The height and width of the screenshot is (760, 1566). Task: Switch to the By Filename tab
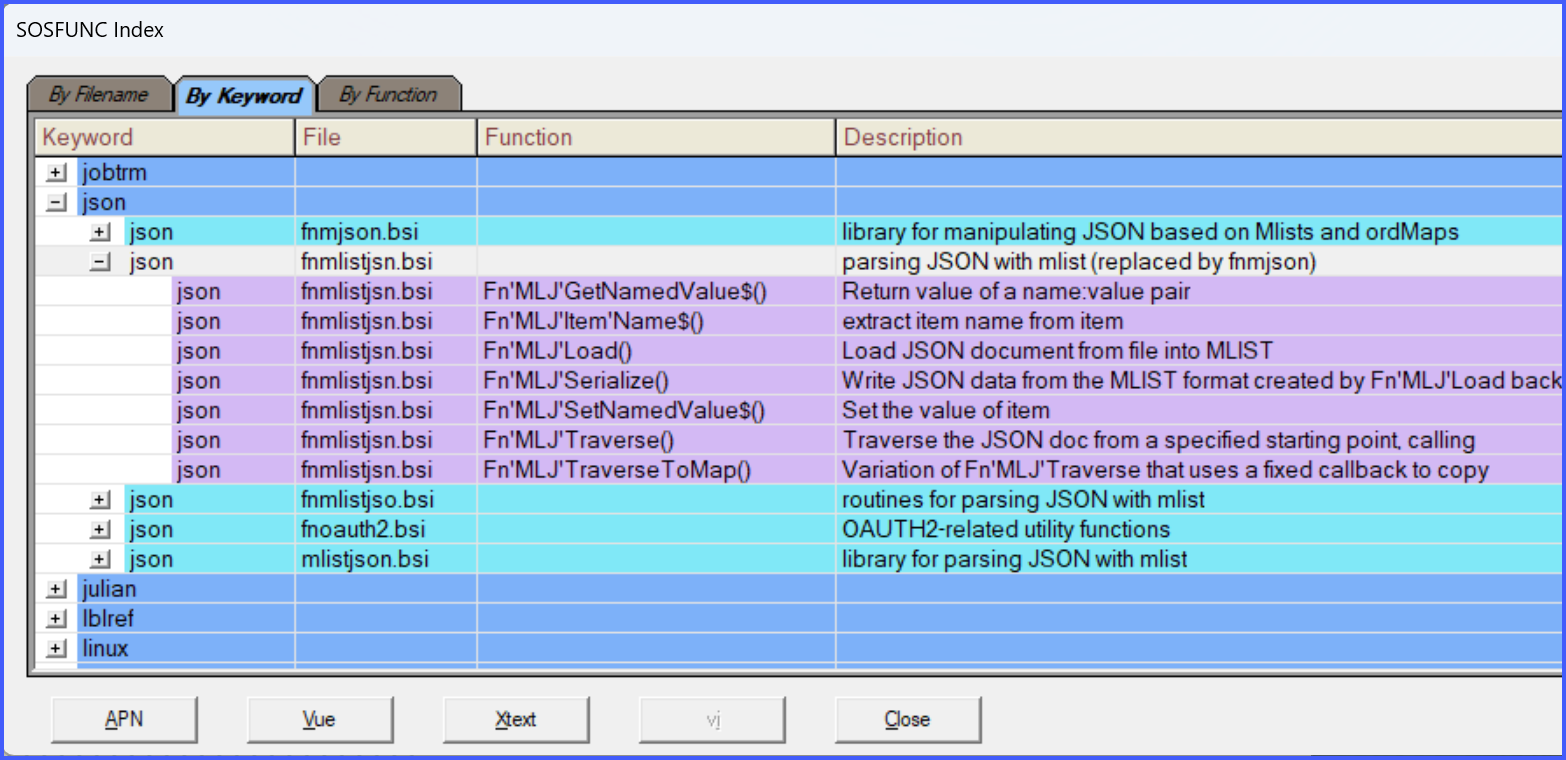point(98,95)
